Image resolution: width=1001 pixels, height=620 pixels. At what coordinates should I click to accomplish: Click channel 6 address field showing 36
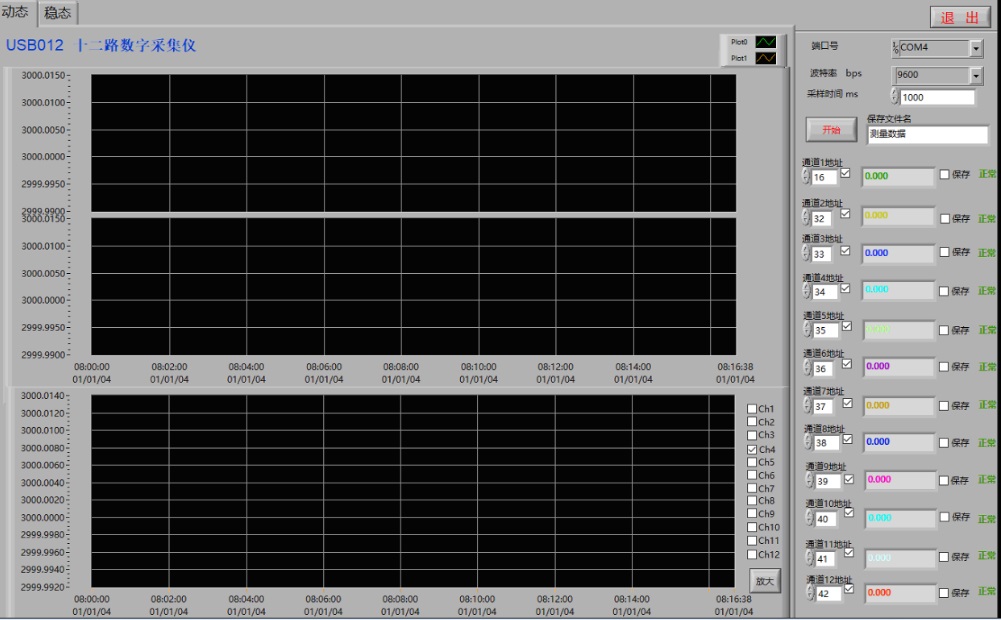coord(825,368)
